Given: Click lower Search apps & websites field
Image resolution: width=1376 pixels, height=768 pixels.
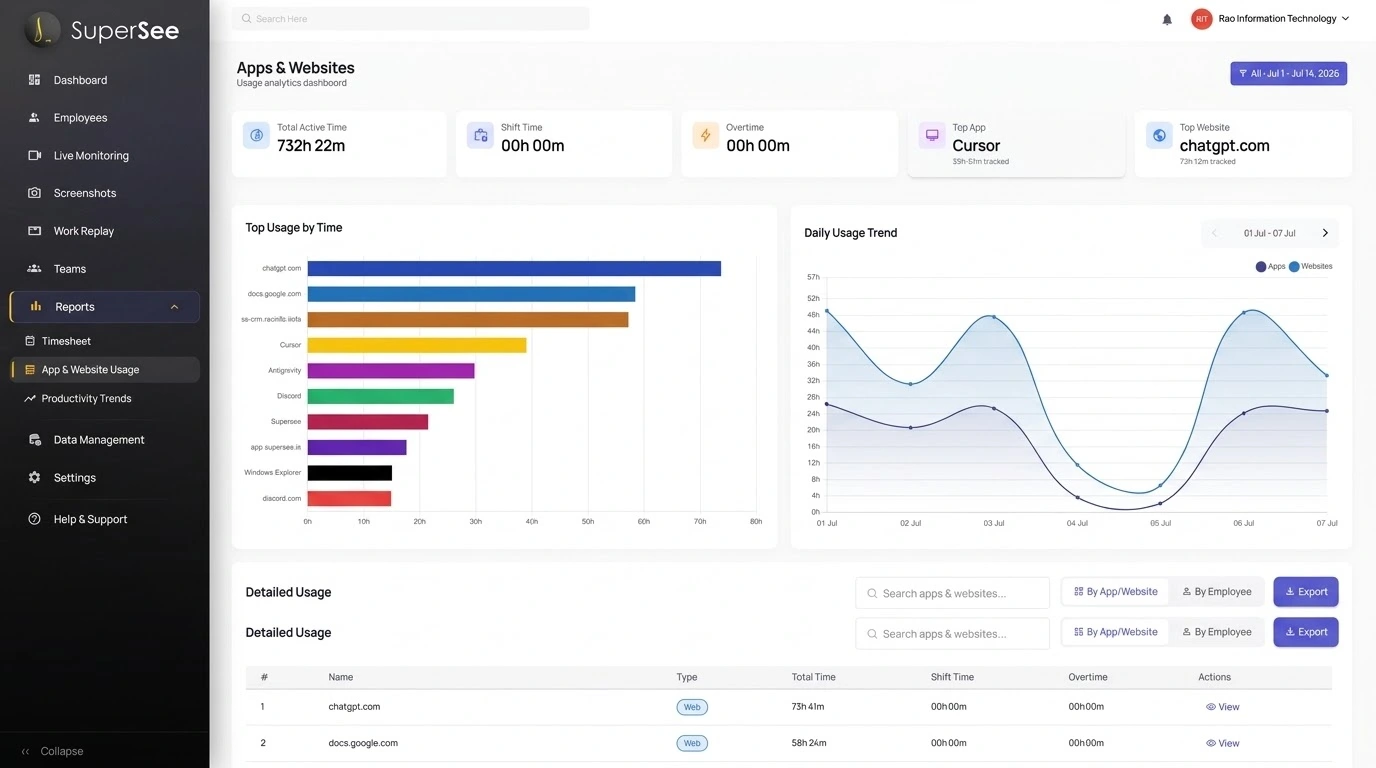Looking at the screenshot, I should (953, 633).
